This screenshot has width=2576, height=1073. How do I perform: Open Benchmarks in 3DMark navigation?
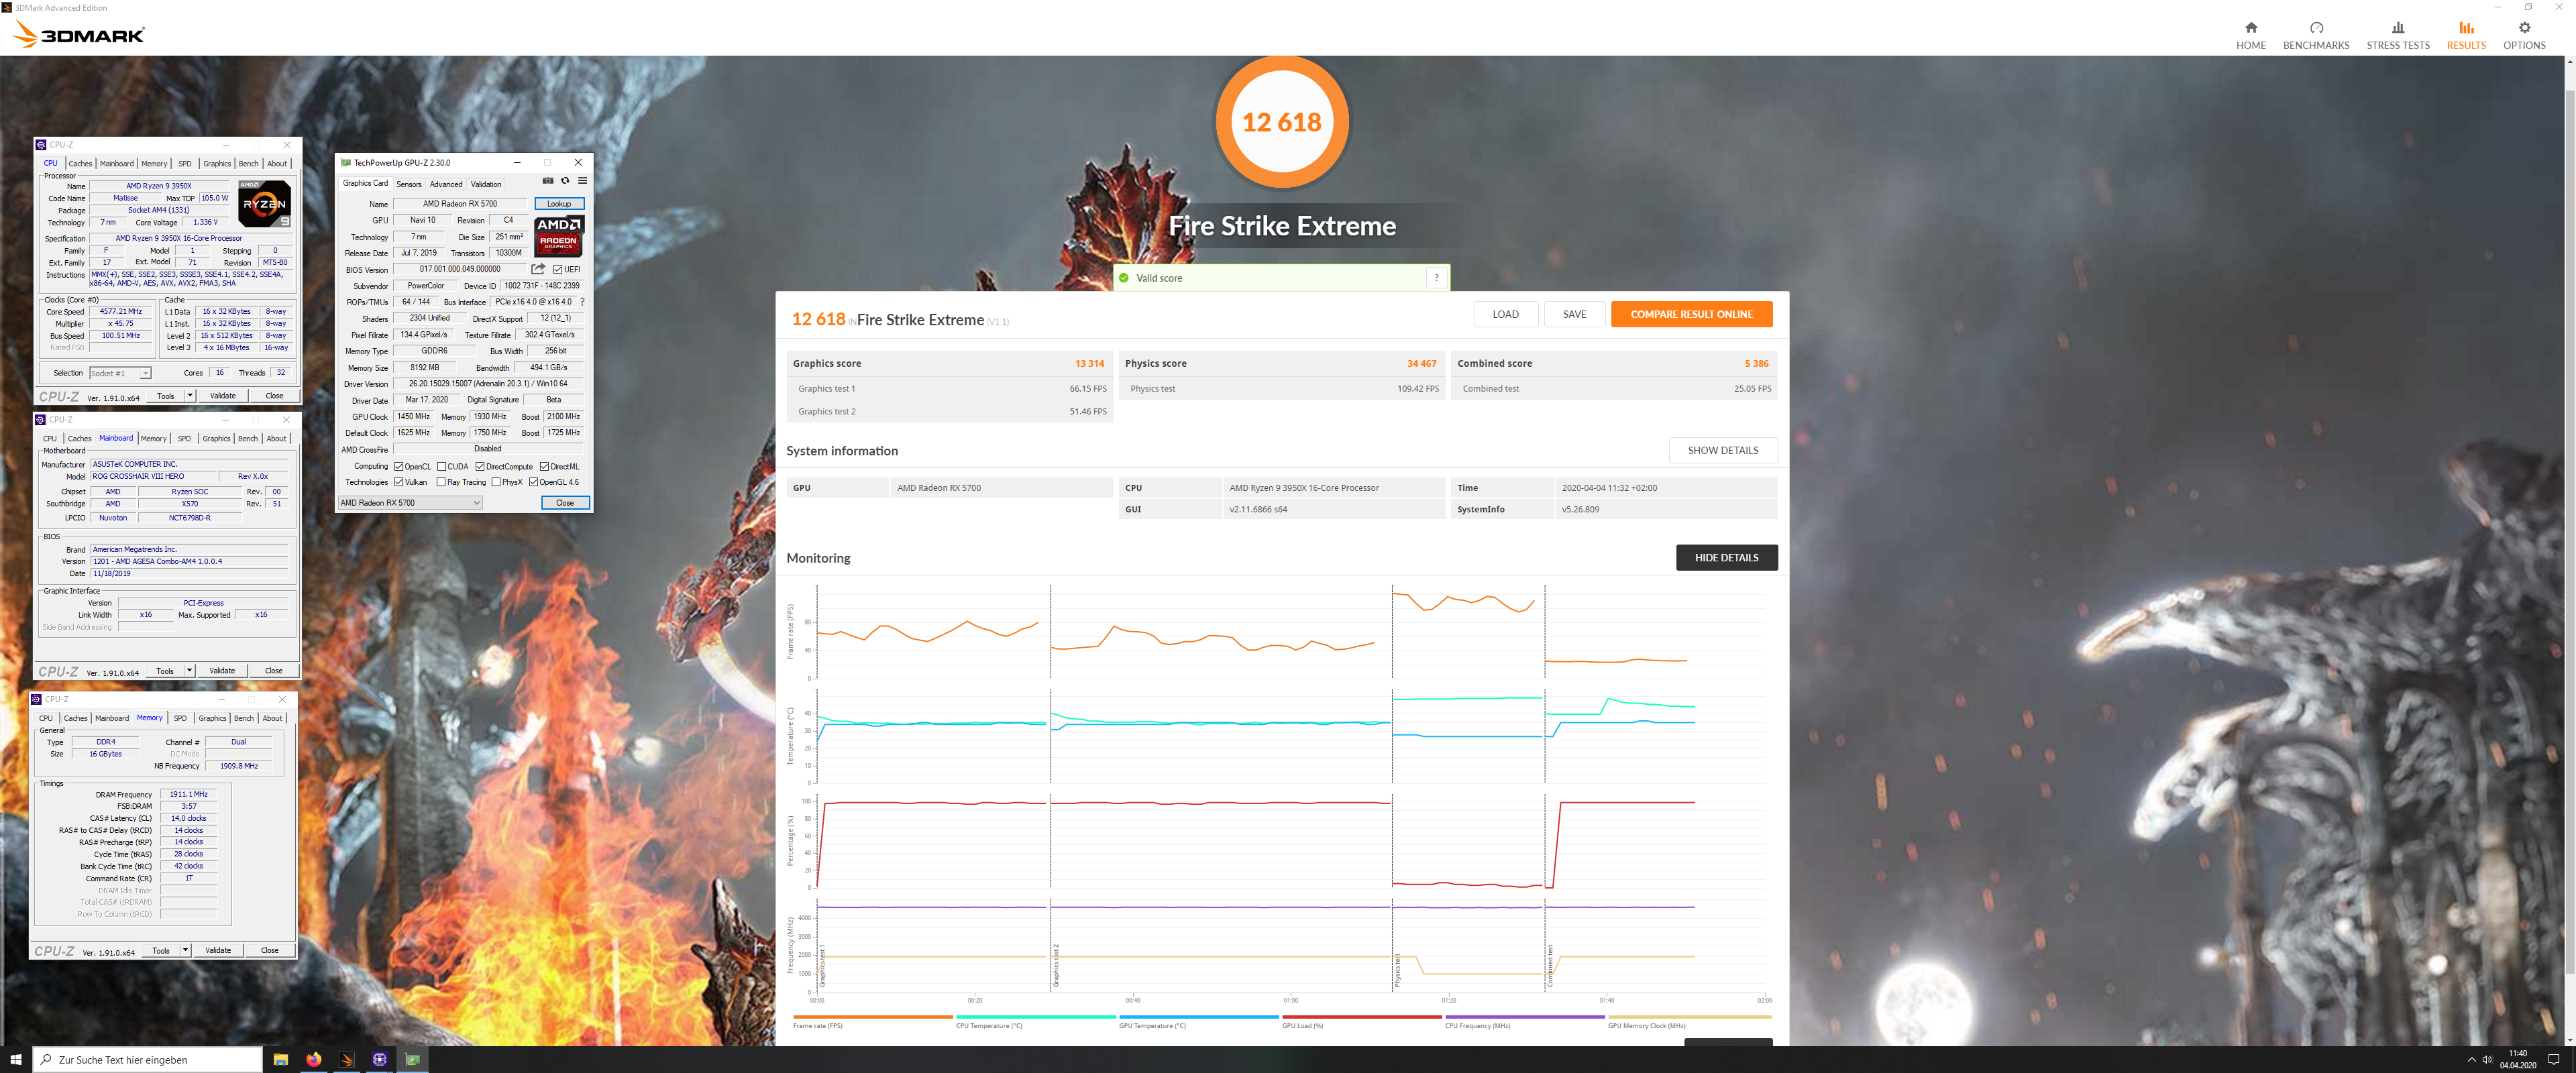pyautogui.click(x=2316, y=35)
